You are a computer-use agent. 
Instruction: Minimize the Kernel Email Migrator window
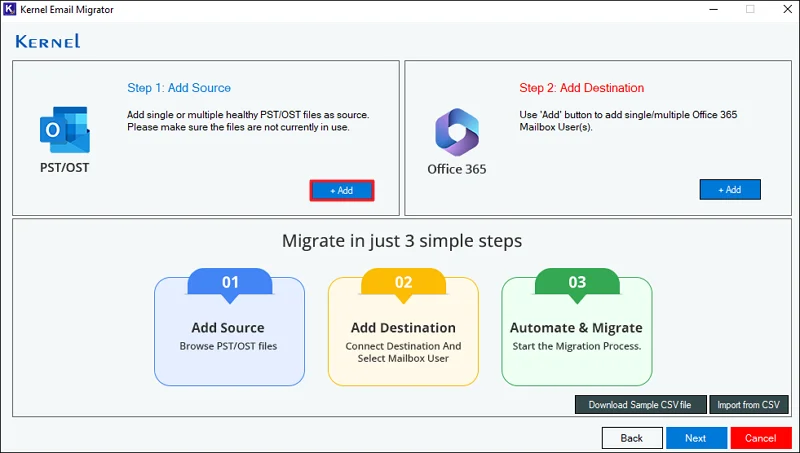pyautogui.click(x=714, y=9)
